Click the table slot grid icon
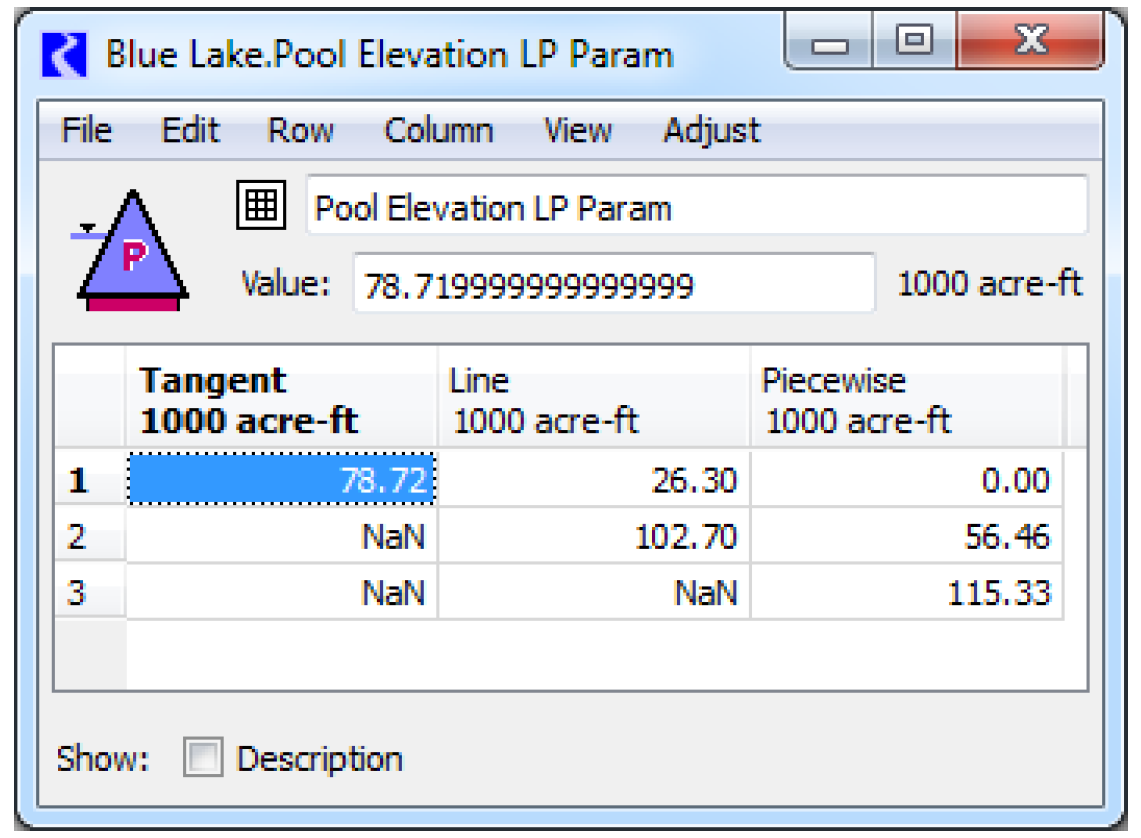1141x838 pixels. coord(261,205)
